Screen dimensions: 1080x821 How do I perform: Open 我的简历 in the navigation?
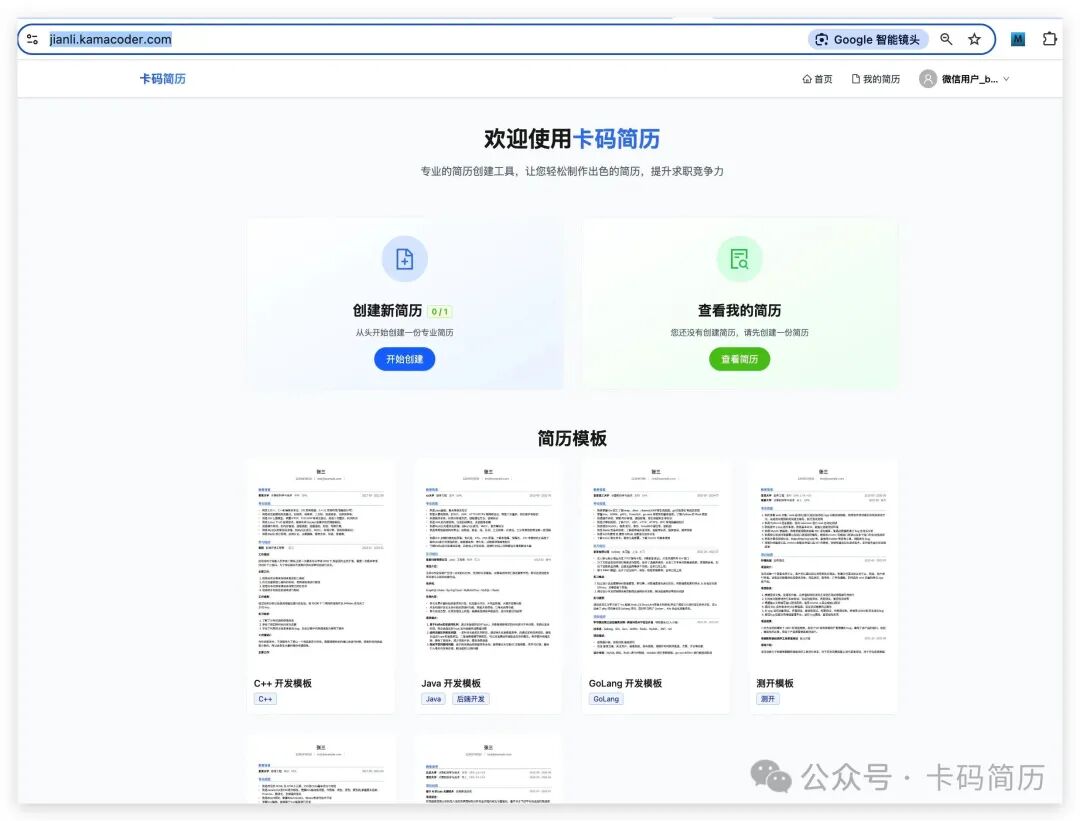tap(875, 79)
